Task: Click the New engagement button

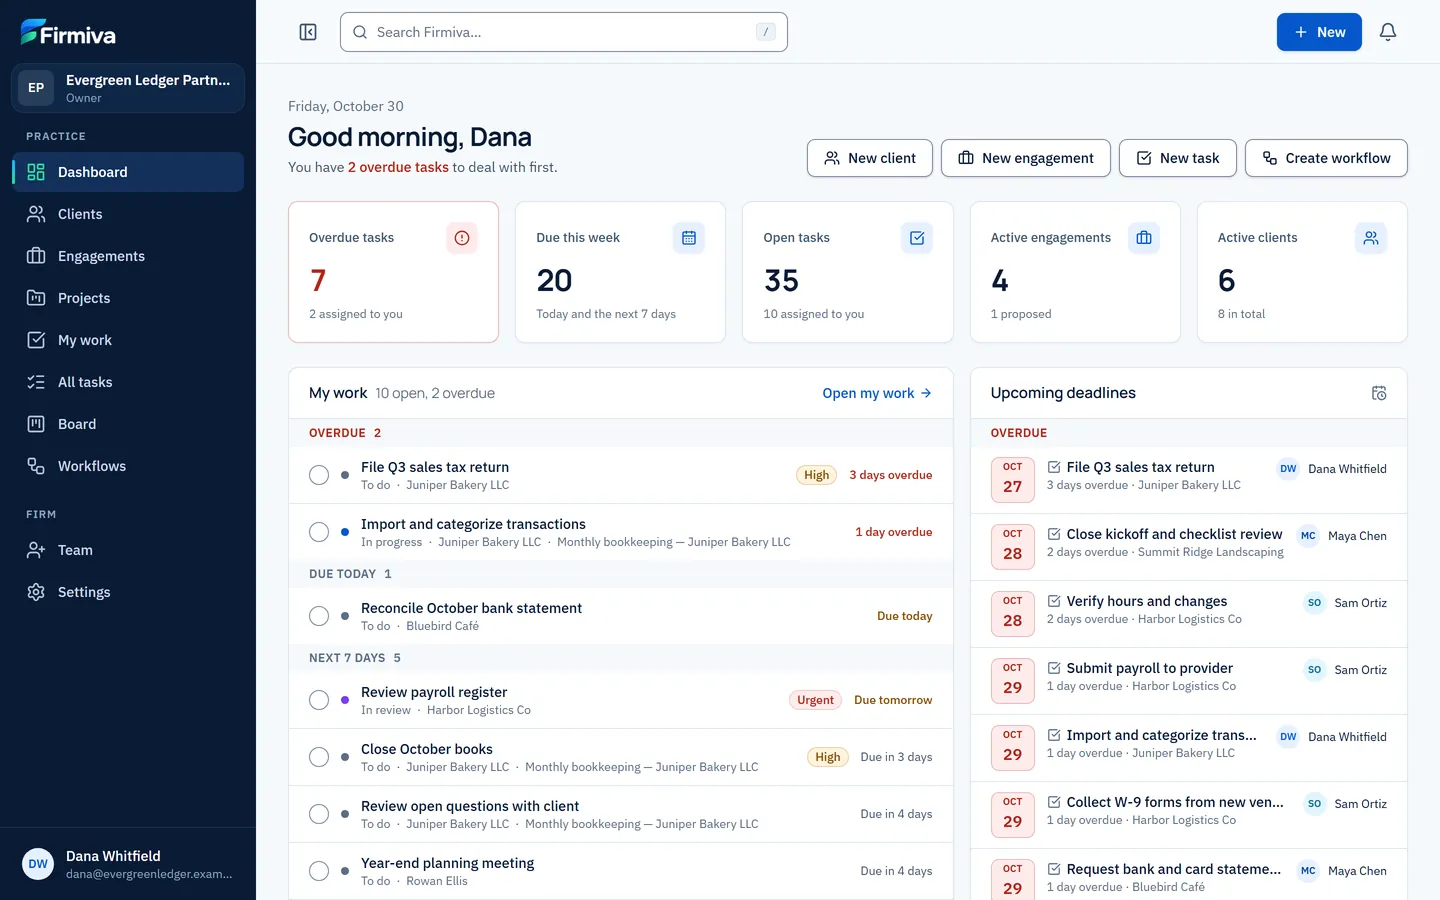Action: [1026, 158]
